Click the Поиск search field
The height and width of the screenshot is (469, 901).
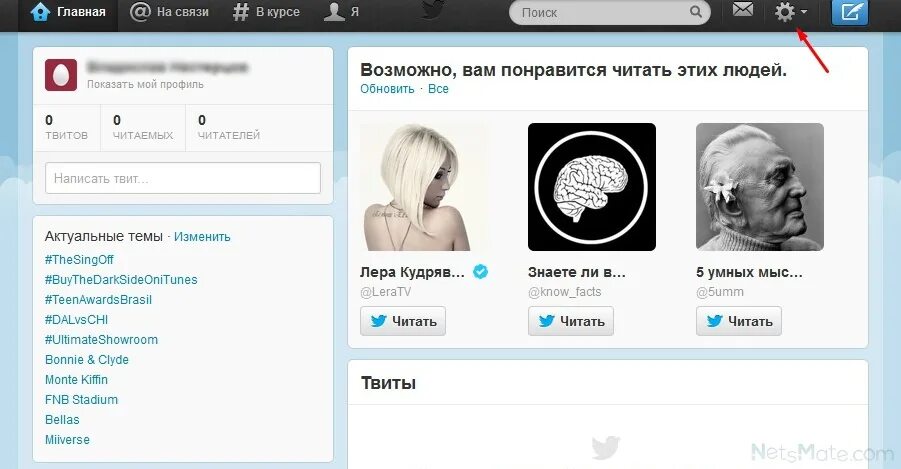pos(609,12)
